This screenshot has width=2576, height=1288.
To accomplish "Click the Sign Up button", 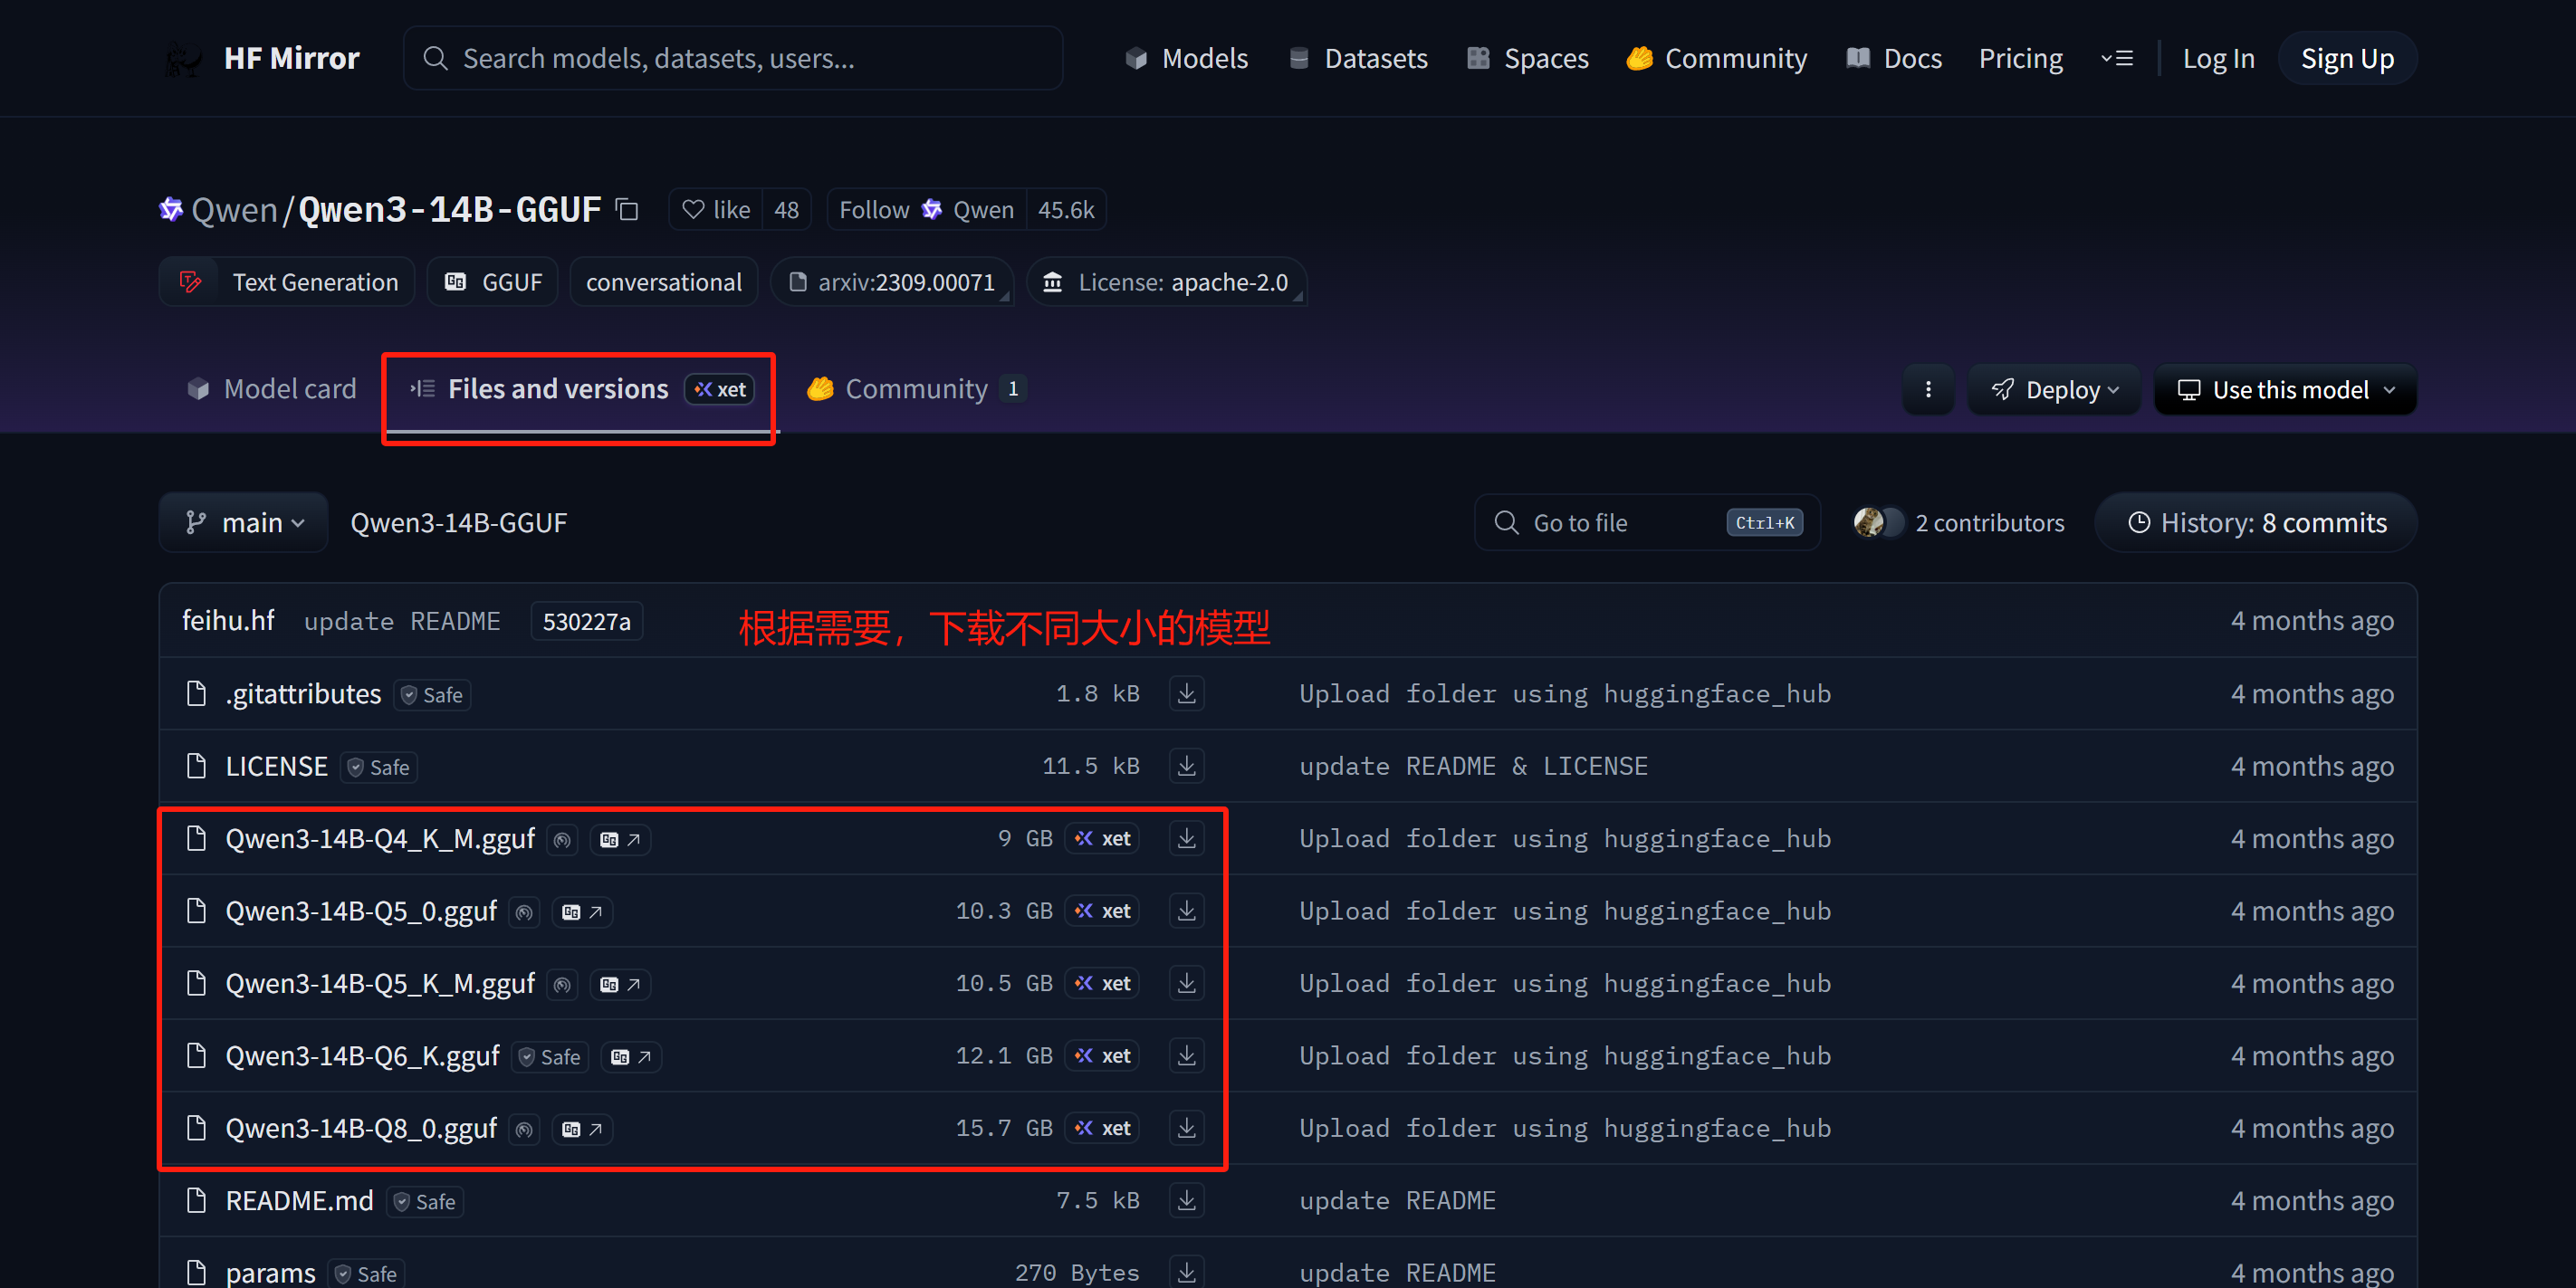I will point(2347,59).
